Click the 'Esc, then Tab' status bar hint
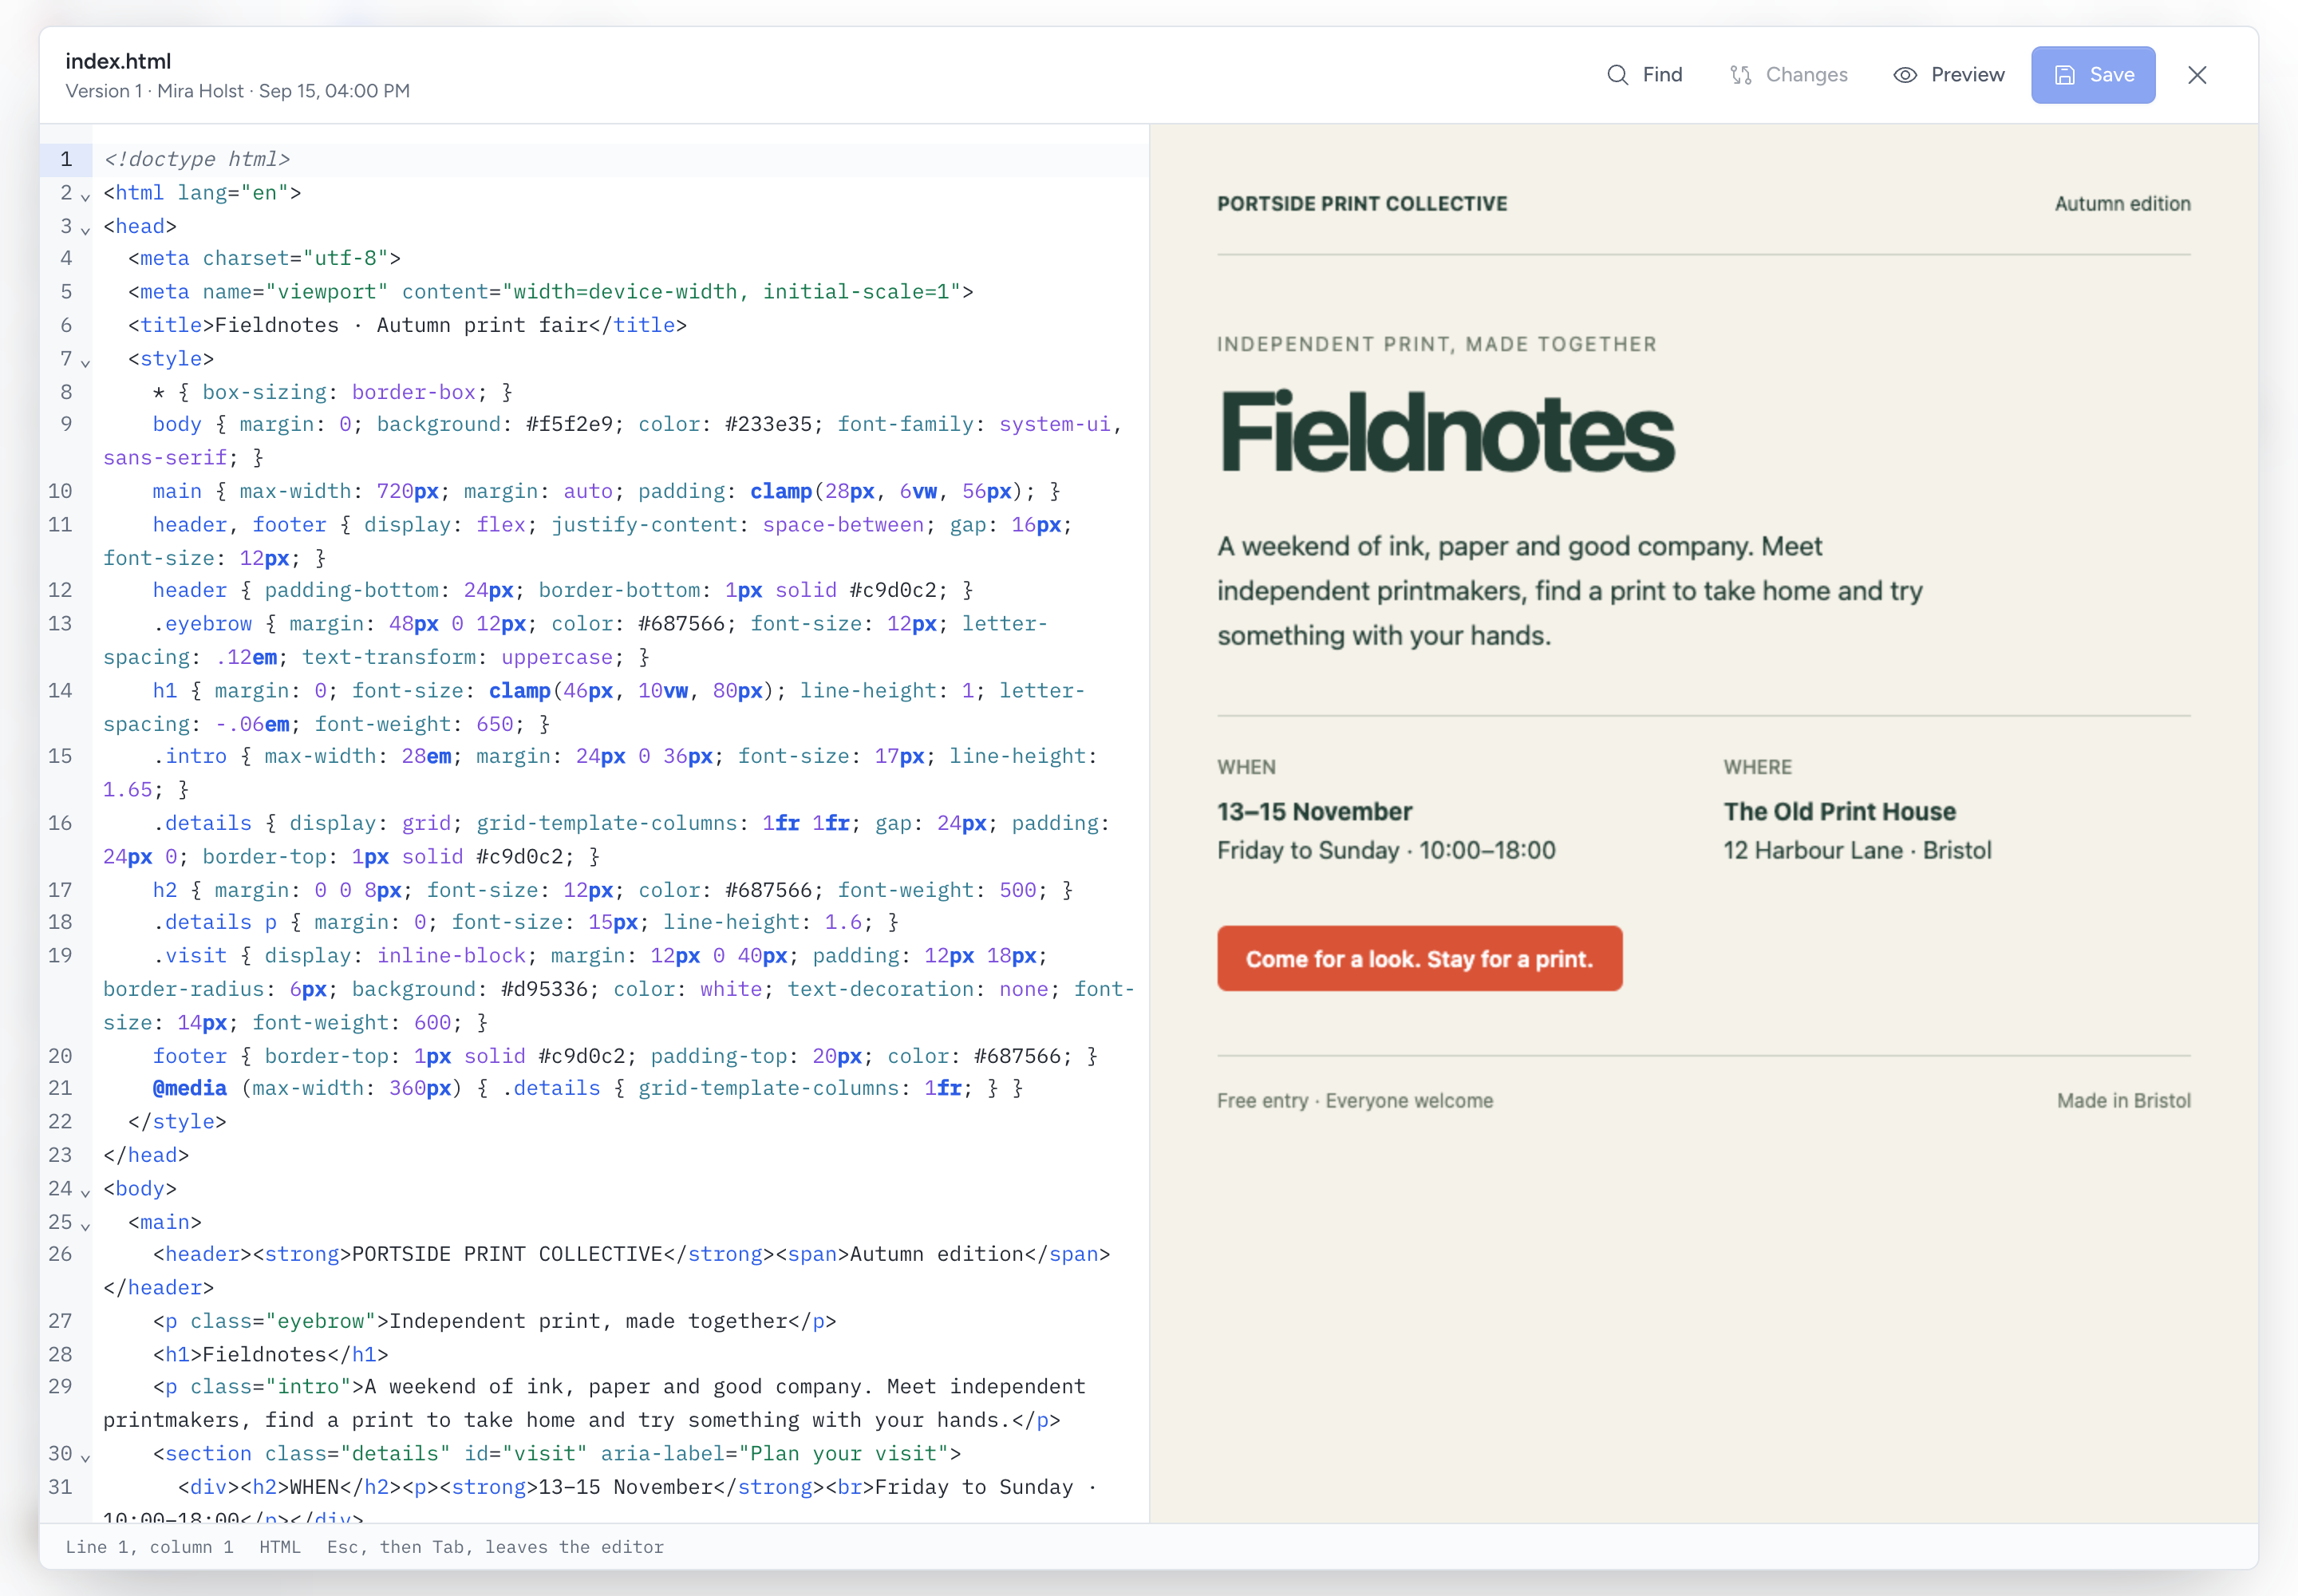Image resolution: width=2298 pixels, height=1596 pixels. pos(495,1546)
